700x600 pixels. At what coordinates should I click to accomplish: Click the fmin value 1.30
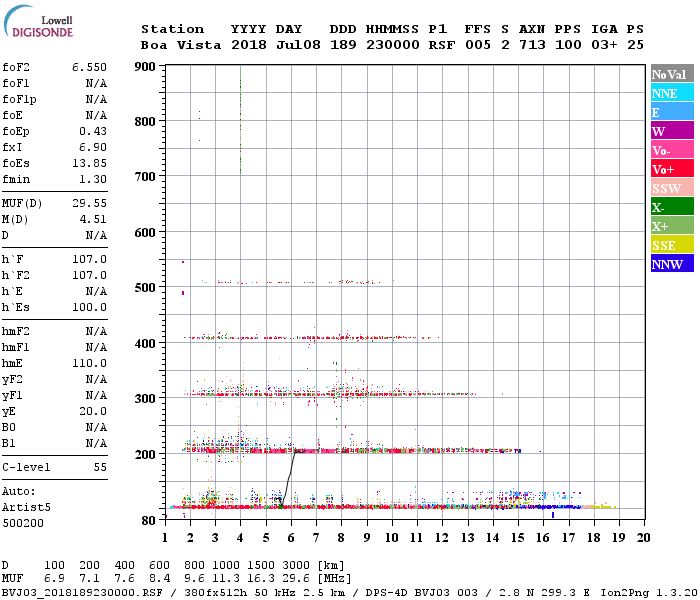[x=93, y=179]
